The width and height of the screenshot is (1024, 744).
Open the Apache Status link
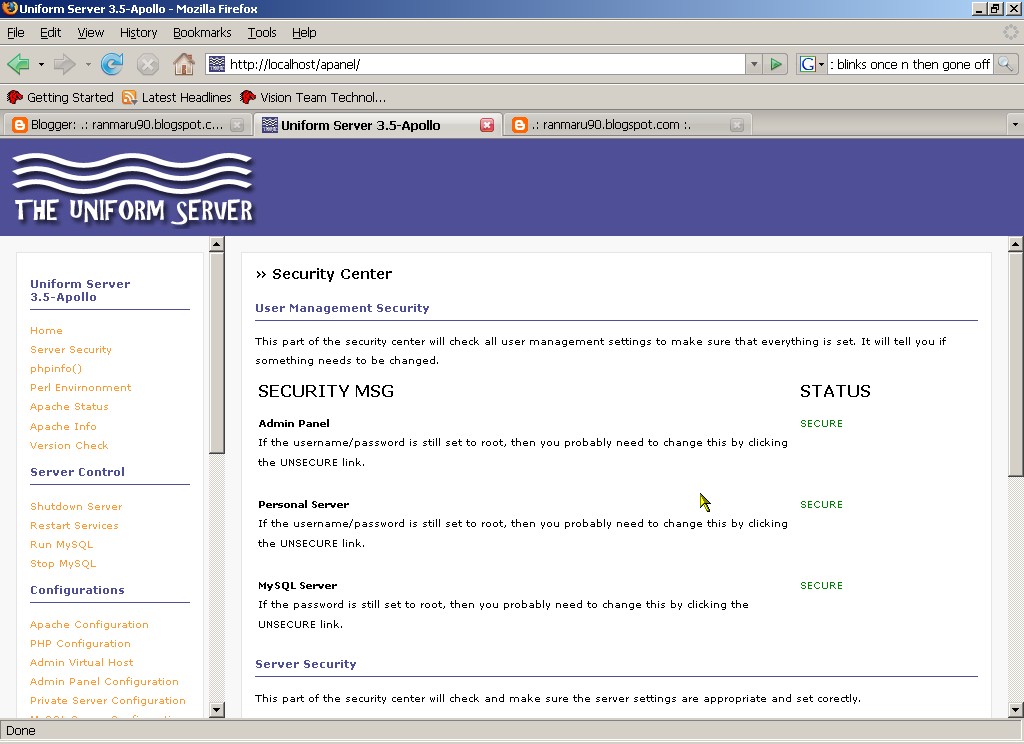pyautogui.click(x=69, y=406)
